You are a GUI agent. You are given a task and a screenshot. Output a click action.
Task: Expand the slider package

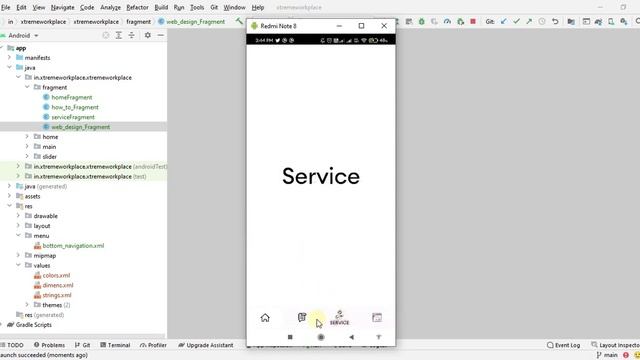tap(27, 156)
